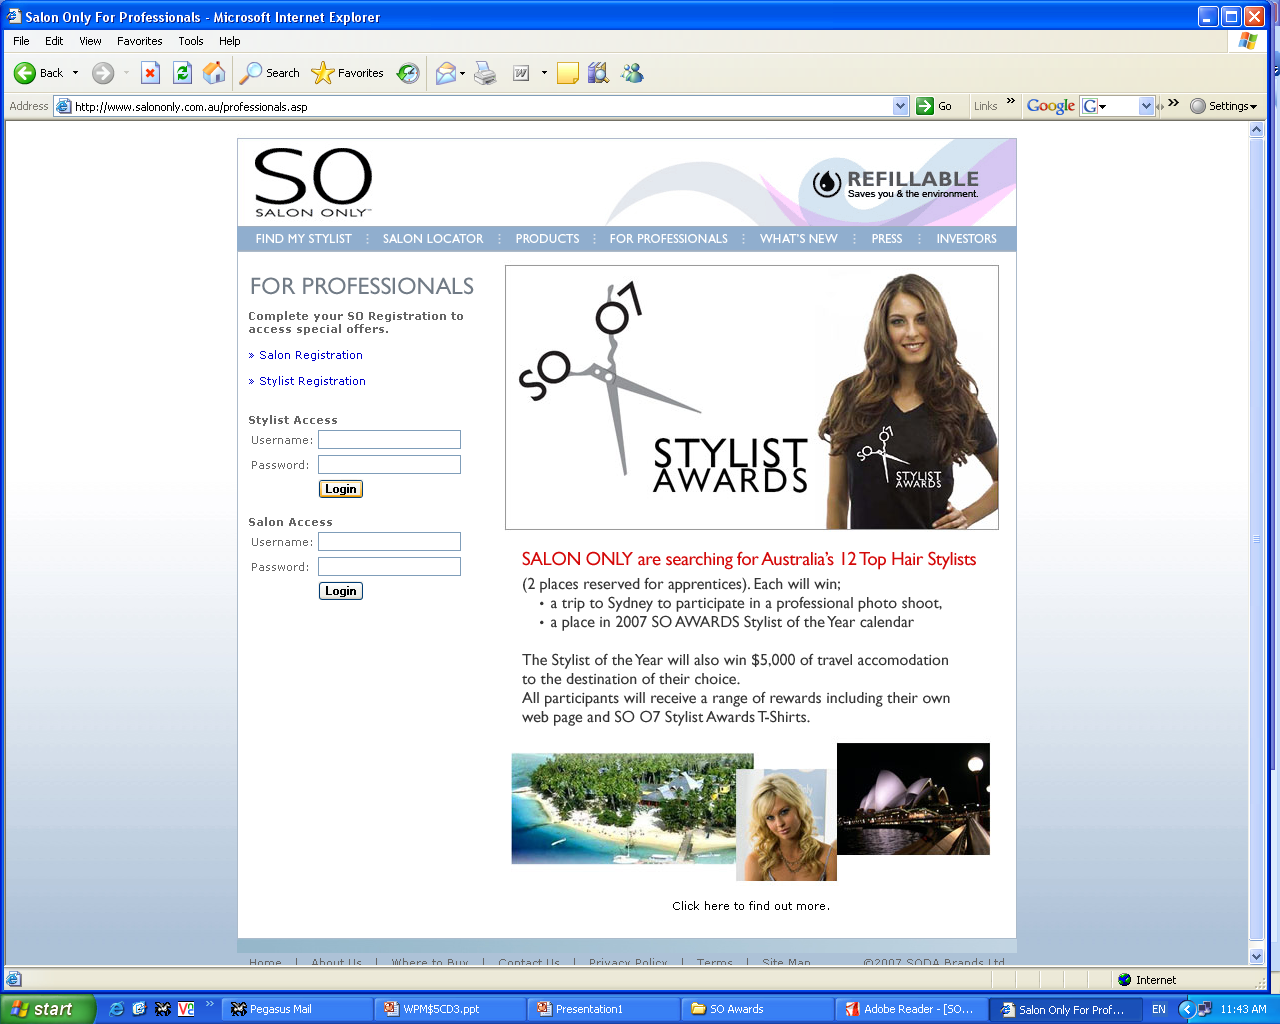Click the Salon Access Username field
The height and width of the screenshot is (1024, 1280).
(x=389, y=542)
